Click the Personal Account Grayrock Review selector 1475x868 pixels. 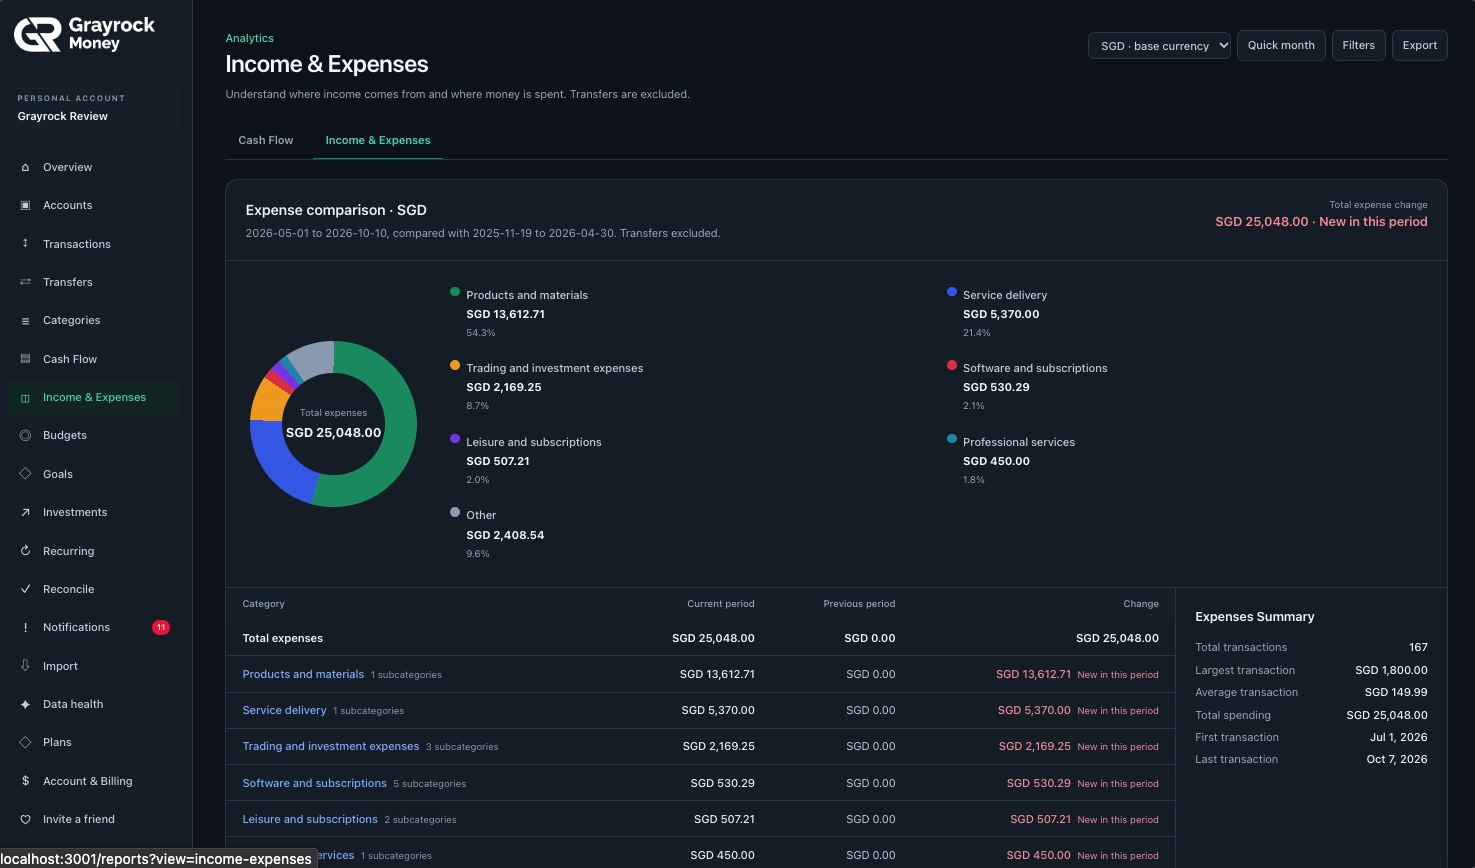[96, 108]
